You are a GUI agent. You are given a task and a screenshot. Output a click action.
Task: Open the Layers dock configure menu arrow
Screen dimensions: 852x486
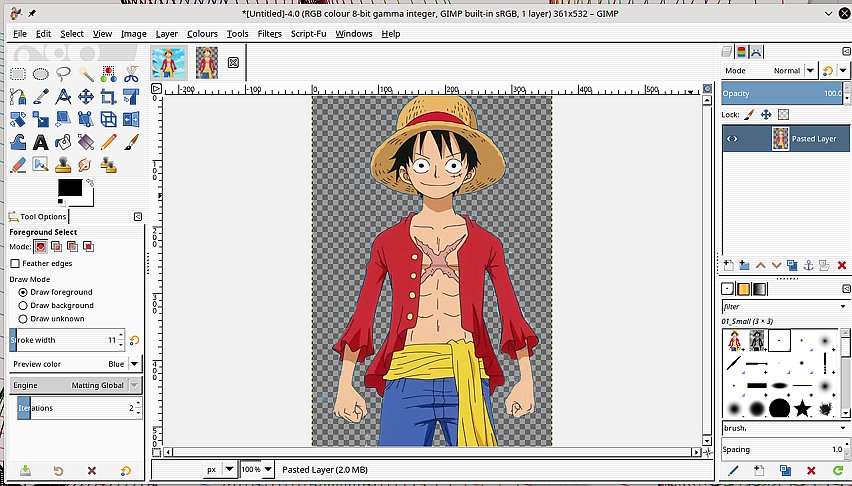[847, 51]
